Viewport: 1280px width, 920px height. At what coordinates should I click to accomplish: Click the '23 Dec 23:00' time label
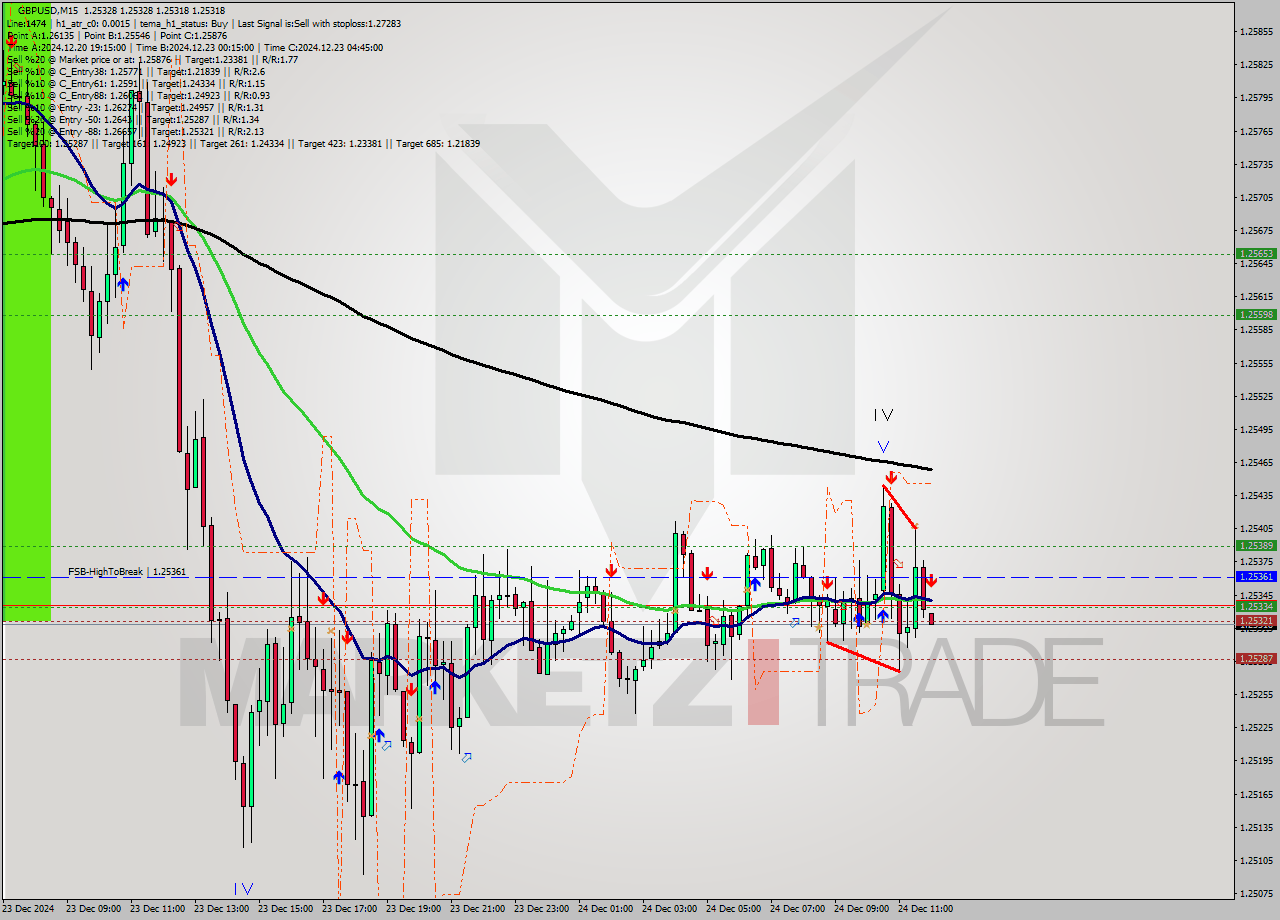(x=541, y=909)
